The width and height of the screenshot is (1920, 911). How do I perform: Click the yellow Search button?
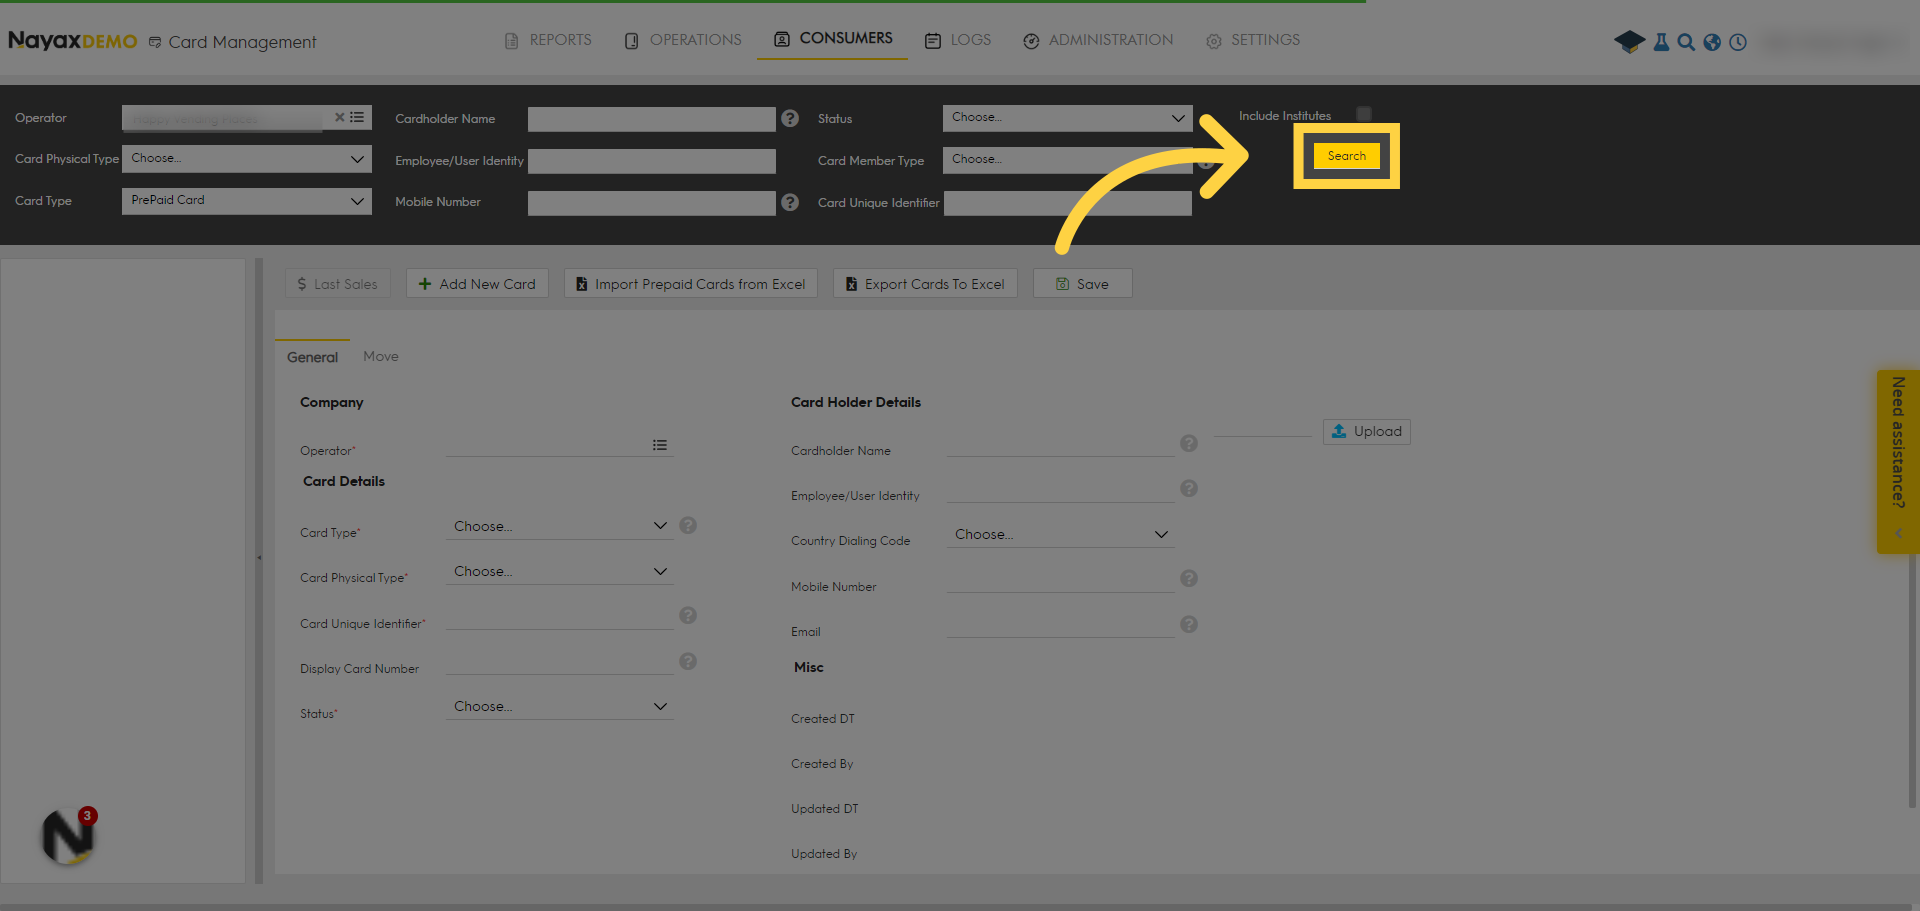pos(1346,156)
